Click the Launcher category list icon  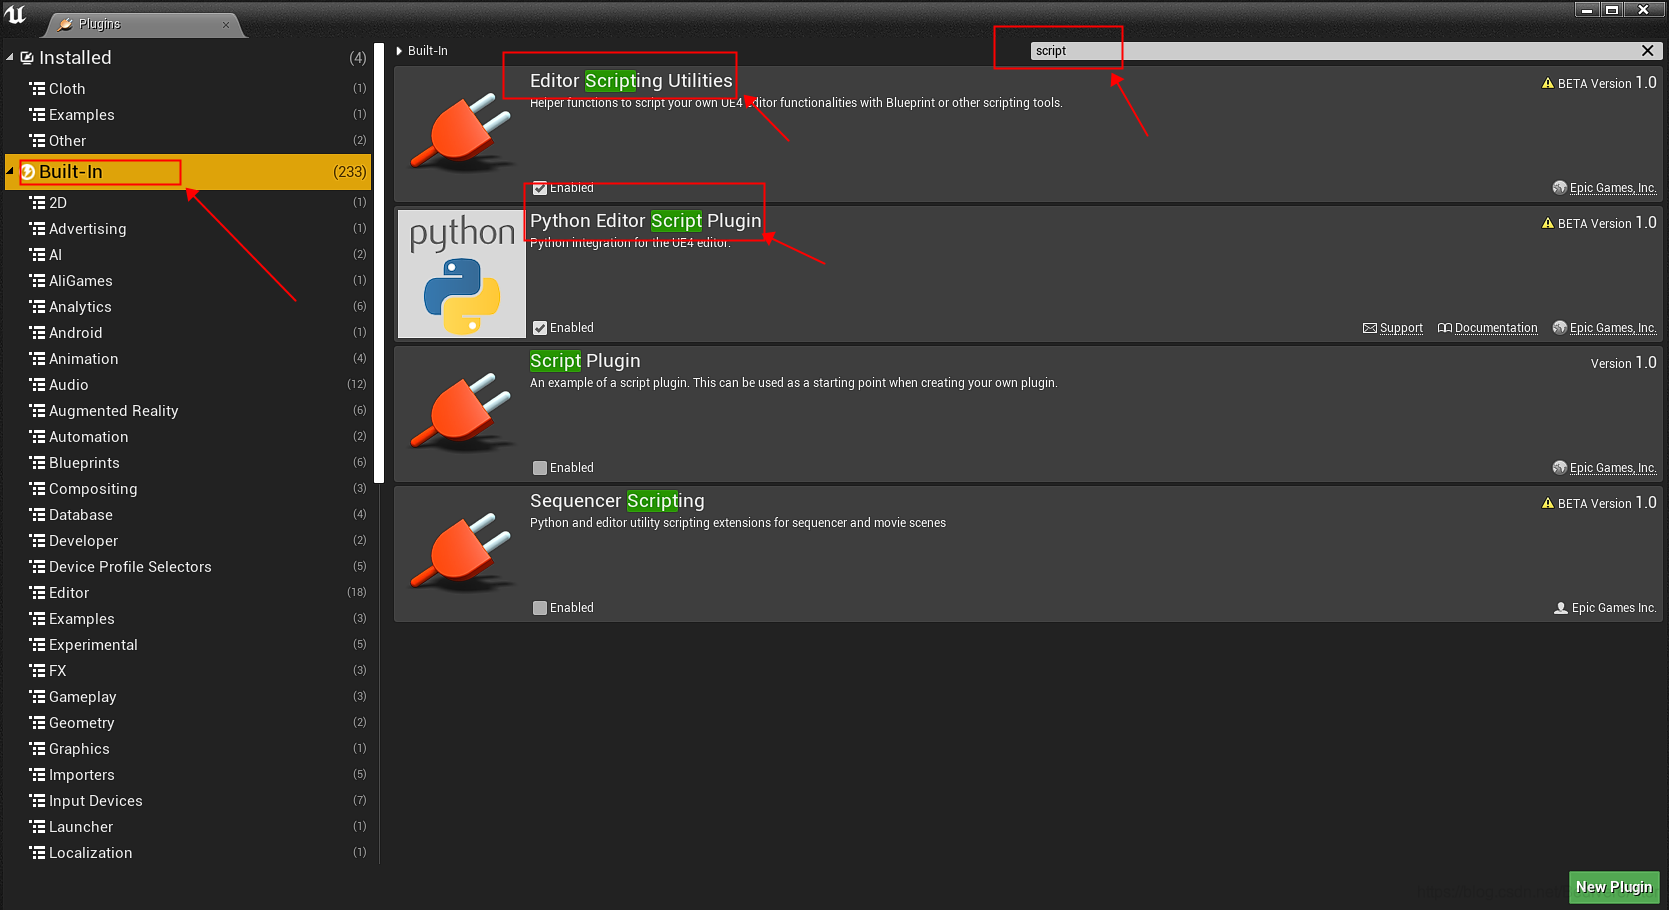(37, 827)
